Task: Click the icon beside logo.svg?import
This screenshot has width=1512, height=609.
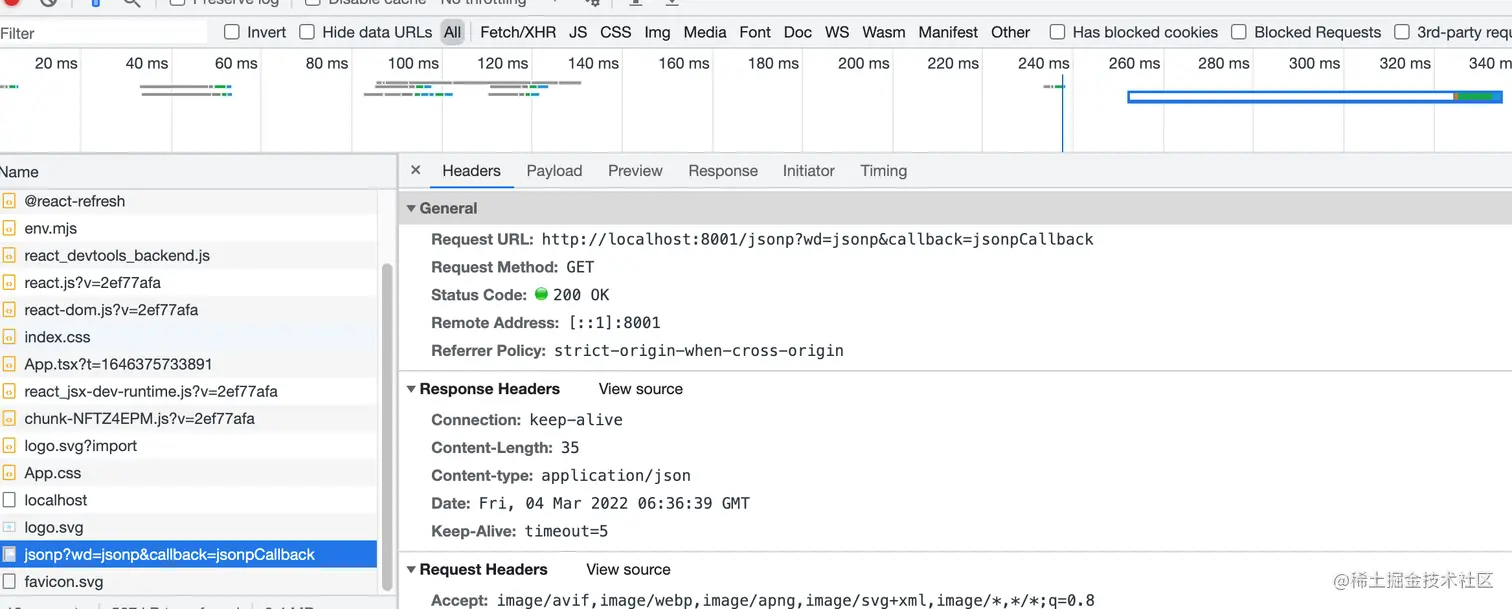Action: tap(9, 446)
